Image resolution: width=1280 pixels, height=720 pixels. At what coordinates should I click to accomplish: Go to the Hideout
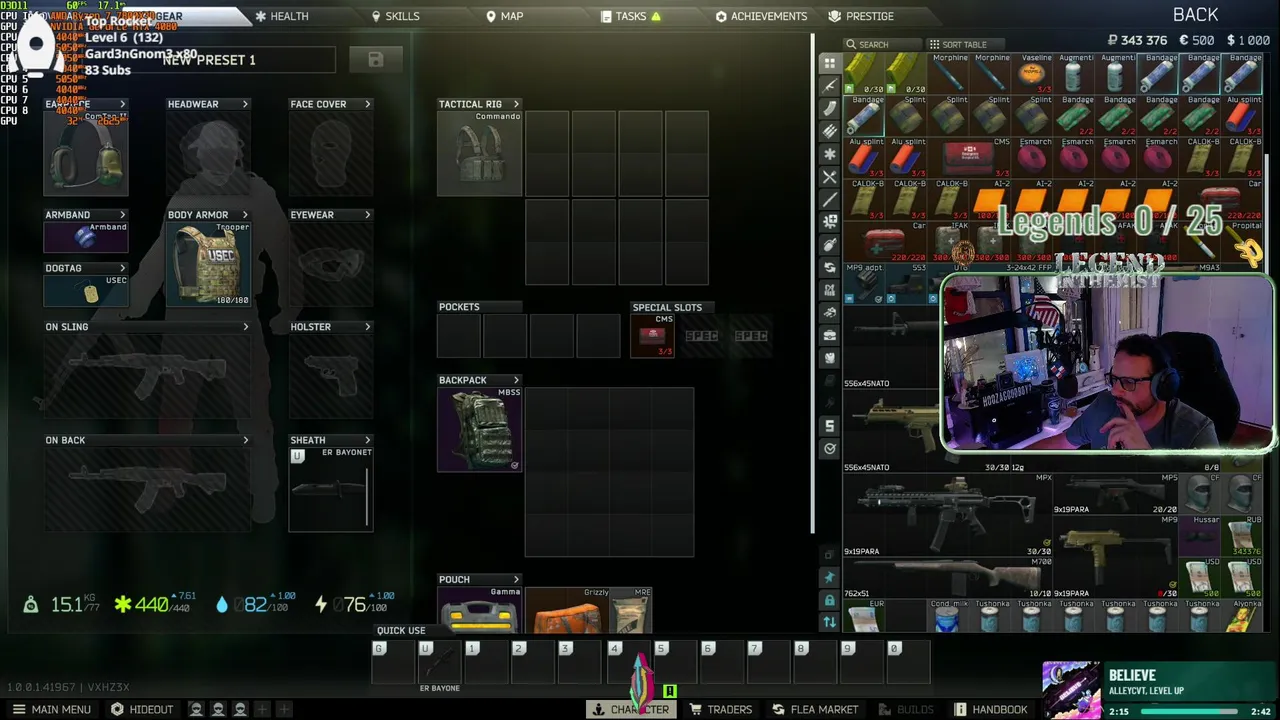pos(142,709)
